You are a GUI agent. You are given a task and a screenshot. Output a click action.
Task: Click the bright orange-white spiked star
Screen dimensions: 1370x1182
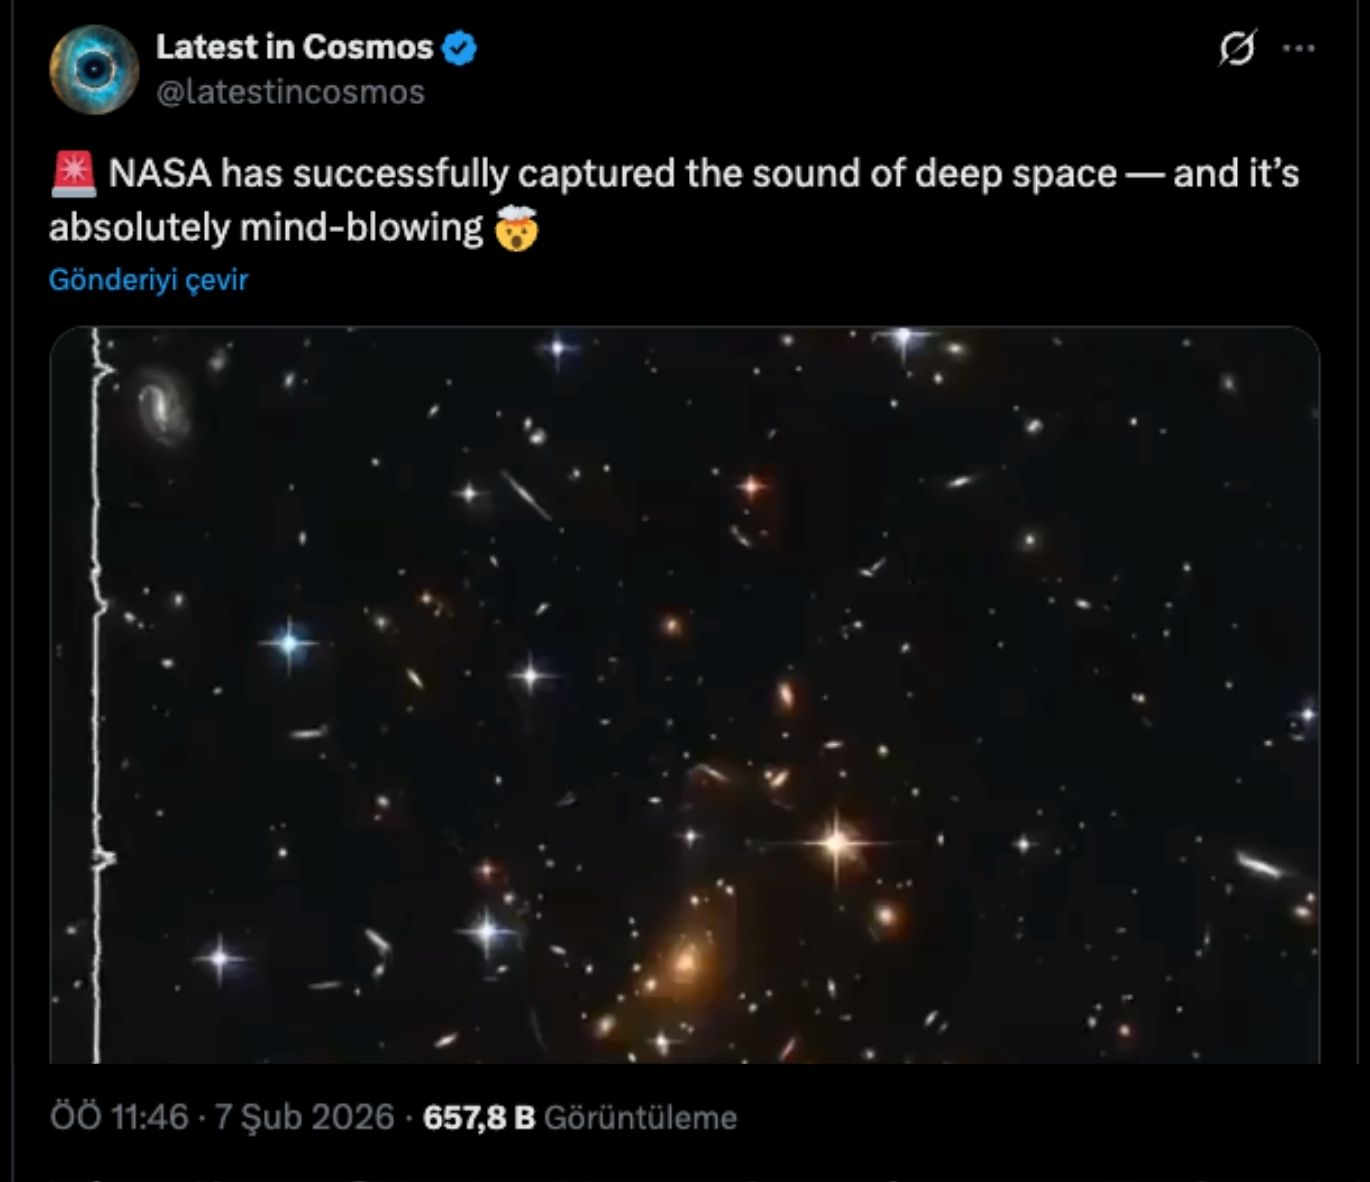click(837, 843)
